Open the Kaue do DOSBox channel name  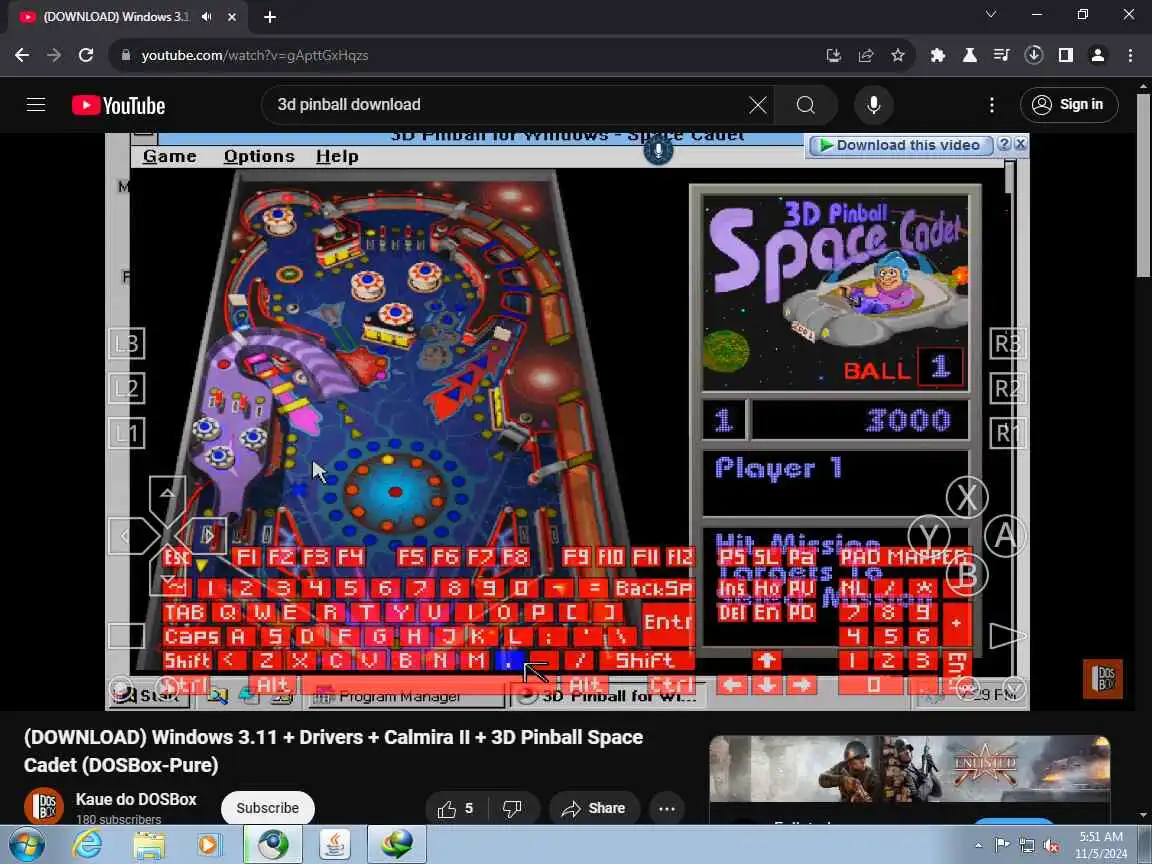[x=136, y=799]
